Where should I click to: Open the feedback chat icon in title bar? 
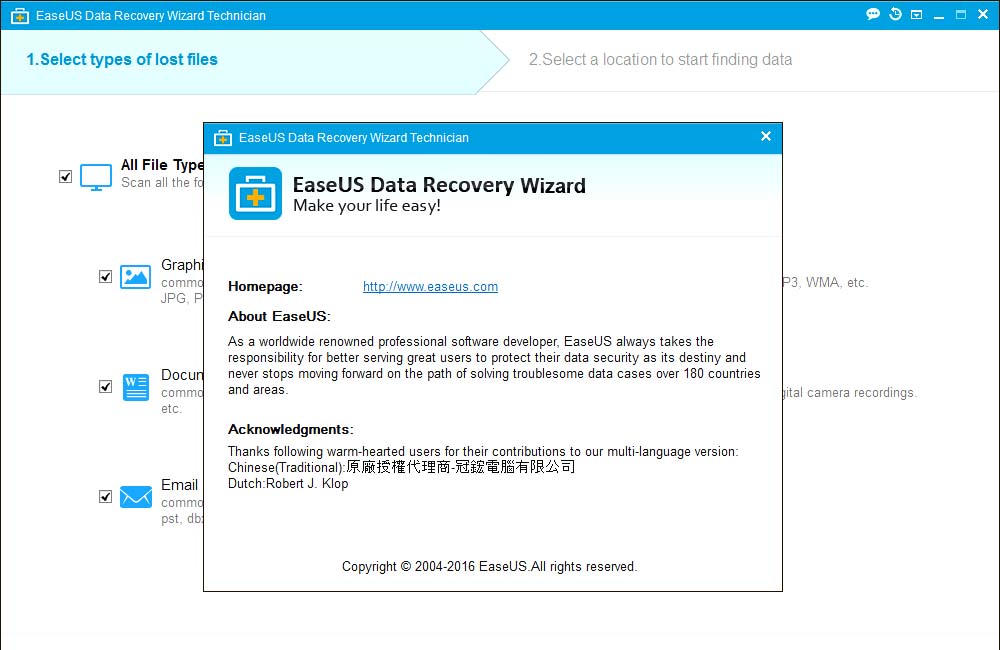coord(872,14)
